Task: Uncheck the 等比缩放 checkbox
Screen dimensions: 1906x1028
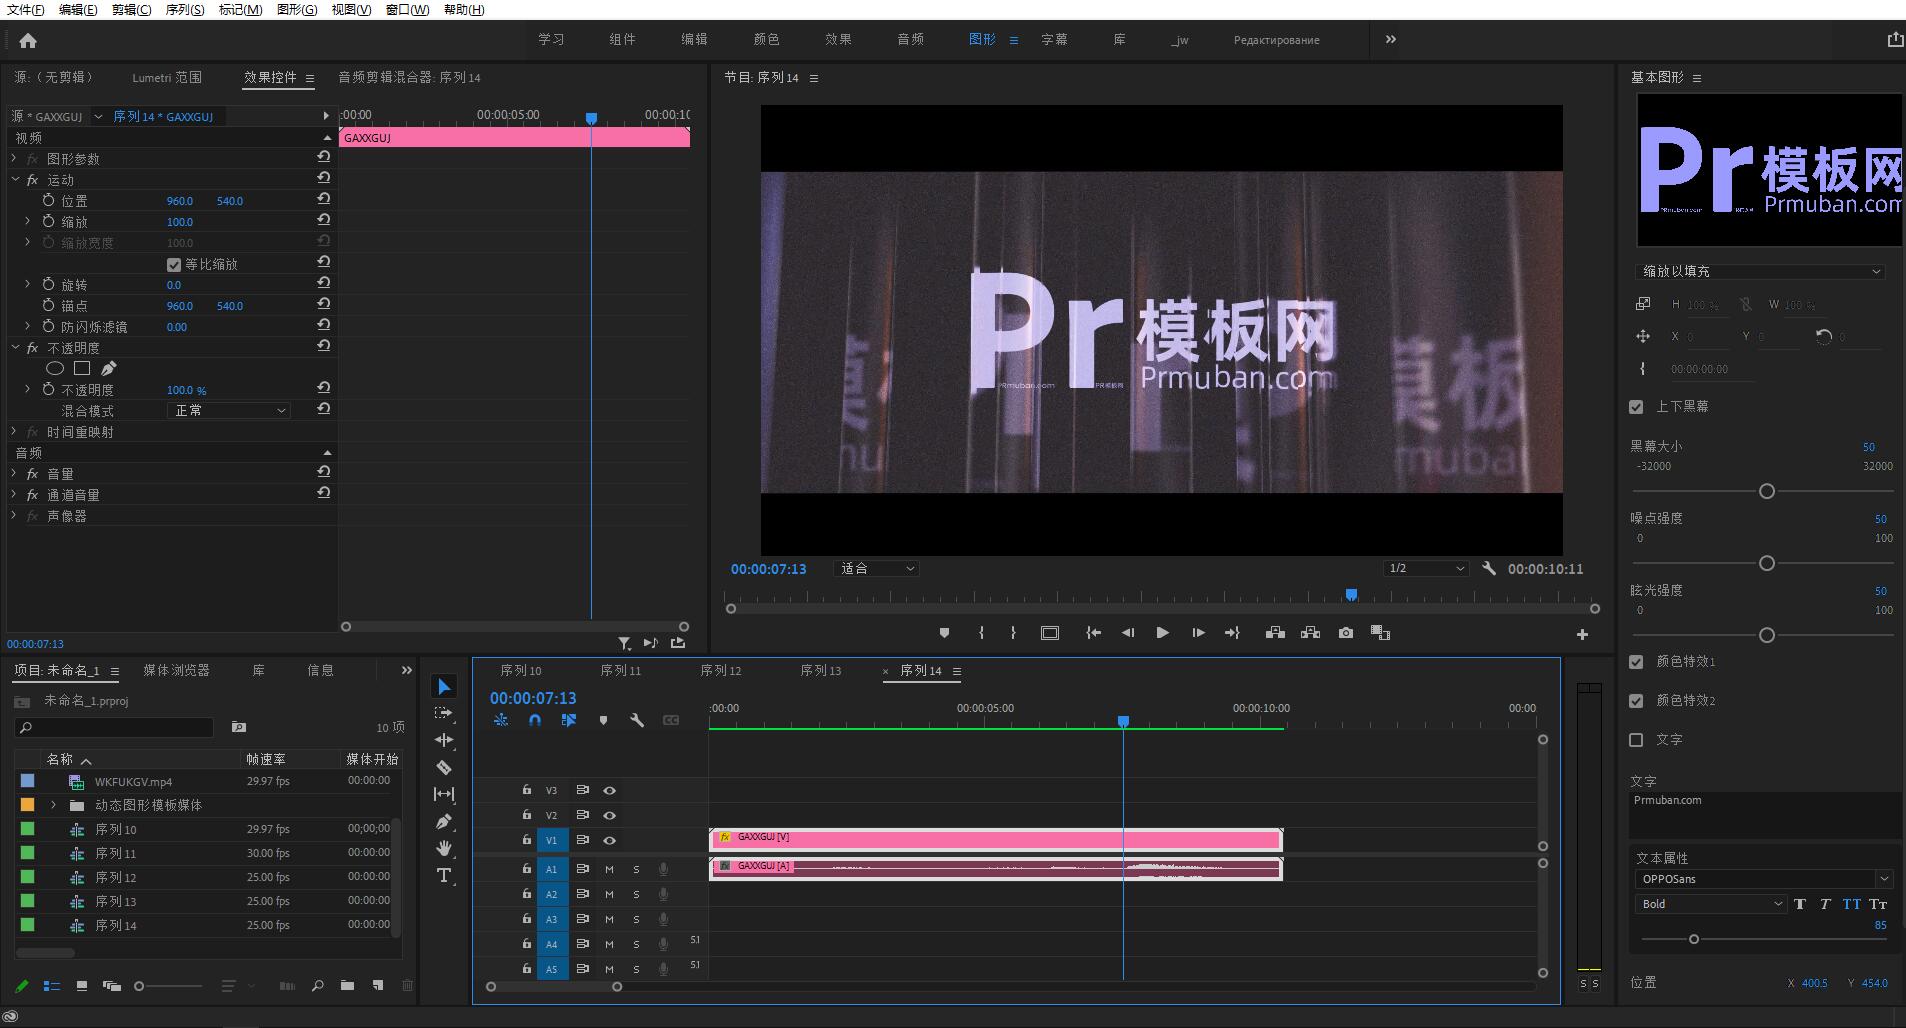Action: coord(174,264)
